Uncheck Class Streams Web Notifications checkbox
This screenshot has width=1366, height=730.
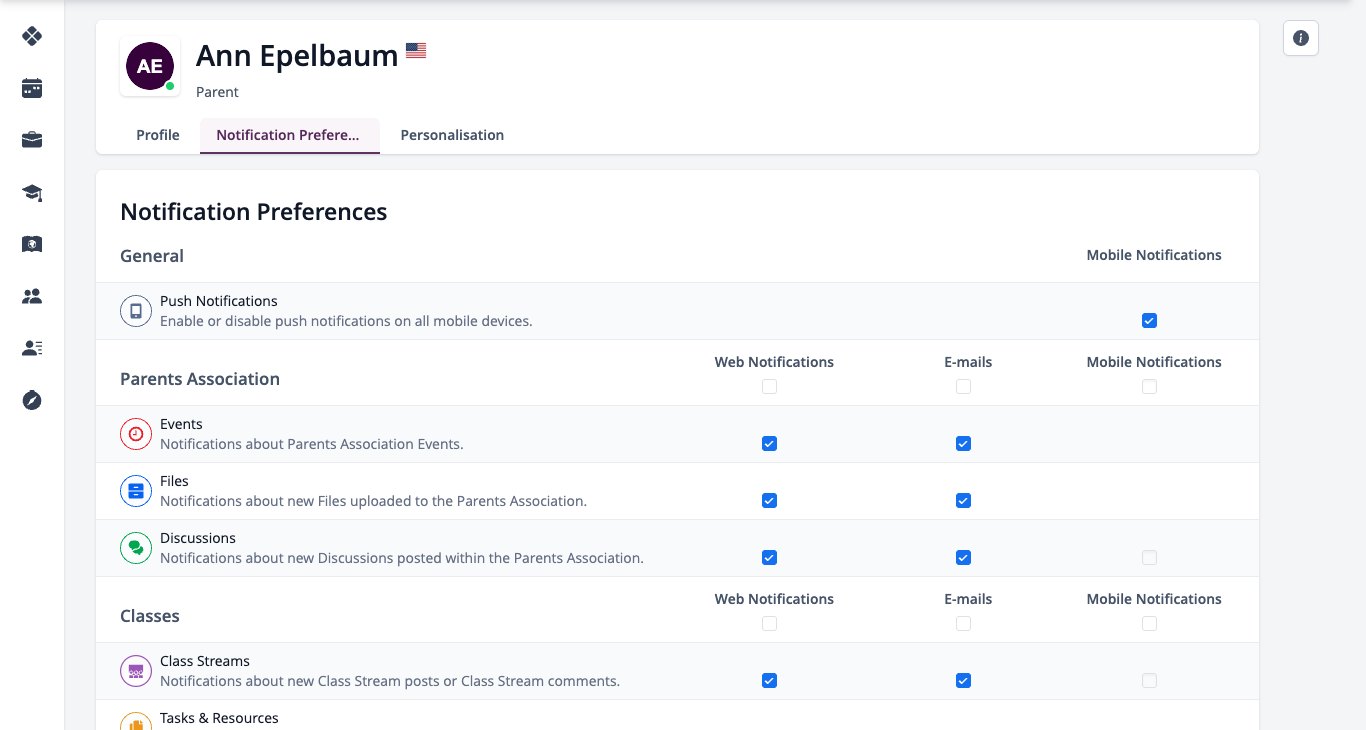[x=769, y=681]
